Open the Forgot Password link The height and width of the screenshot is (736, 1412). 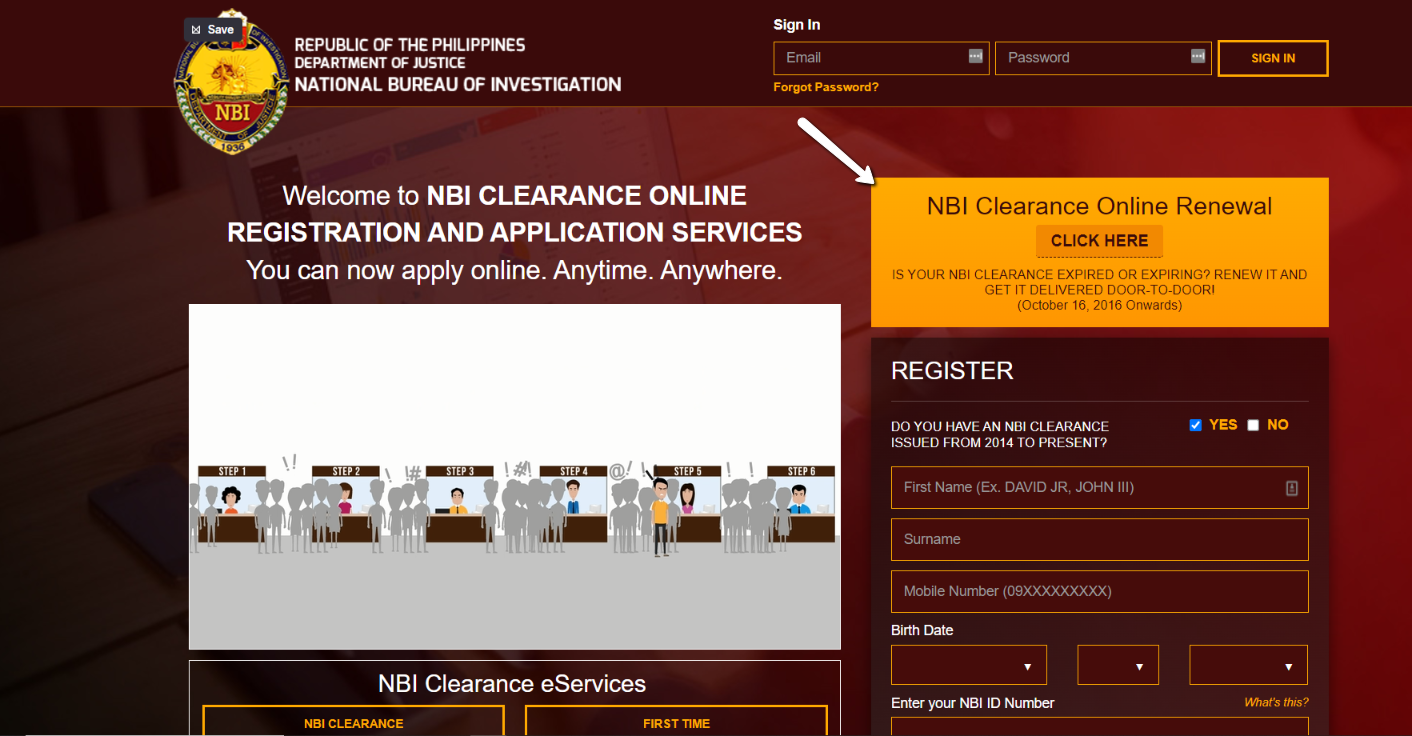pos(826,87)
